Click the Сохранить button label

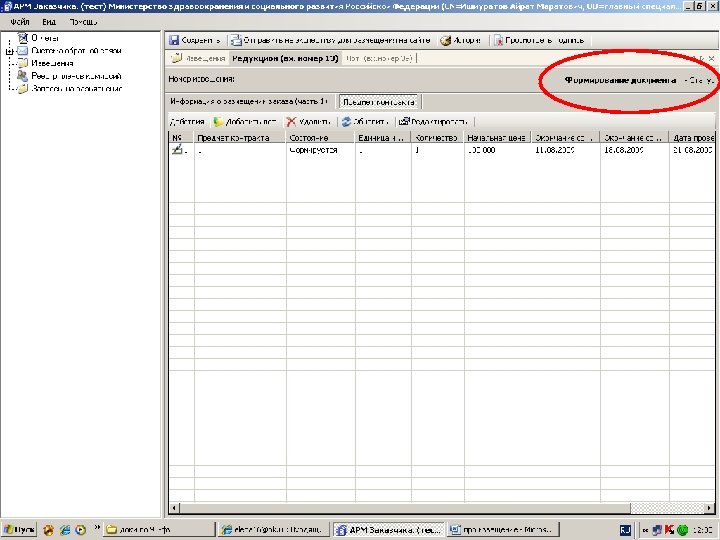pos(201,40)
